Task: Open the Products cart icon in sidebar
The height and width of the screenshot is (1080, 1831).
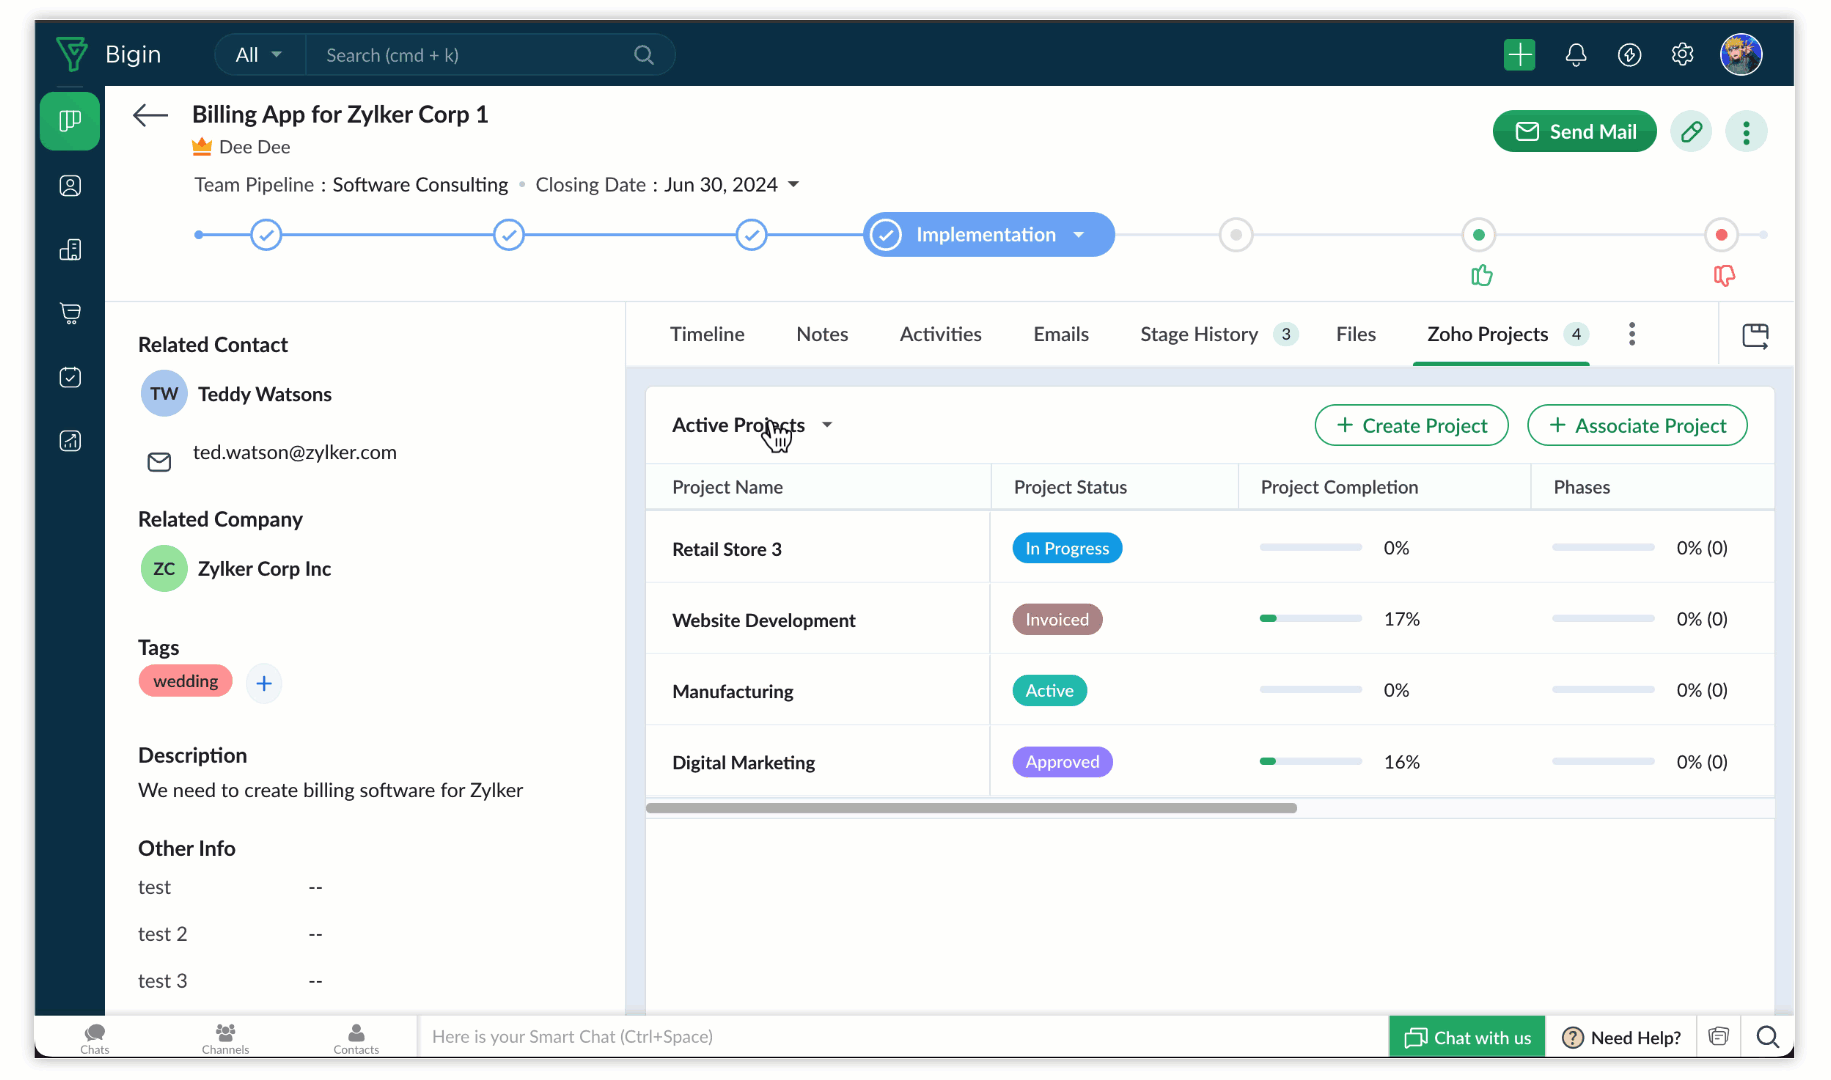Action: [x=70, y=313]
